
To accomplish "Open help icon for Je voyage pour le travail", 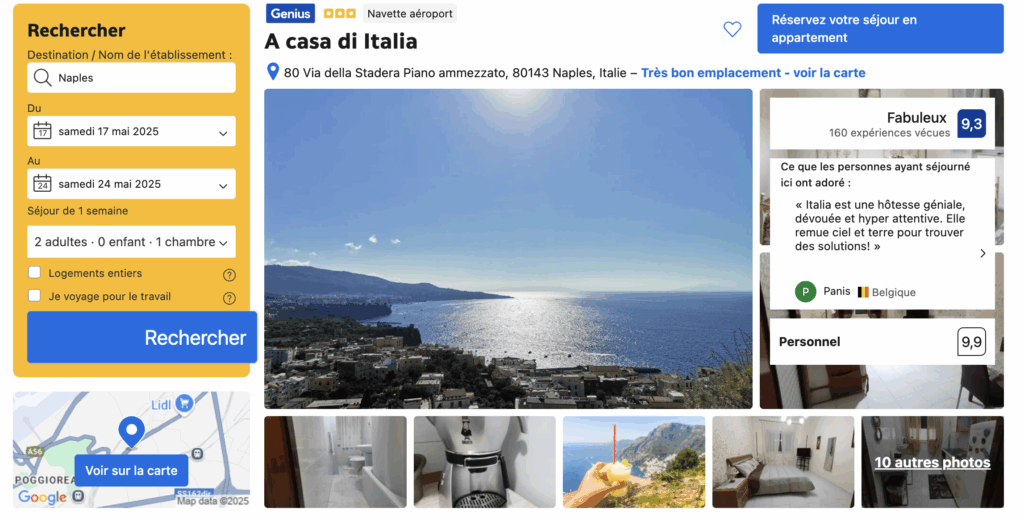I will (x=229, y=298).
